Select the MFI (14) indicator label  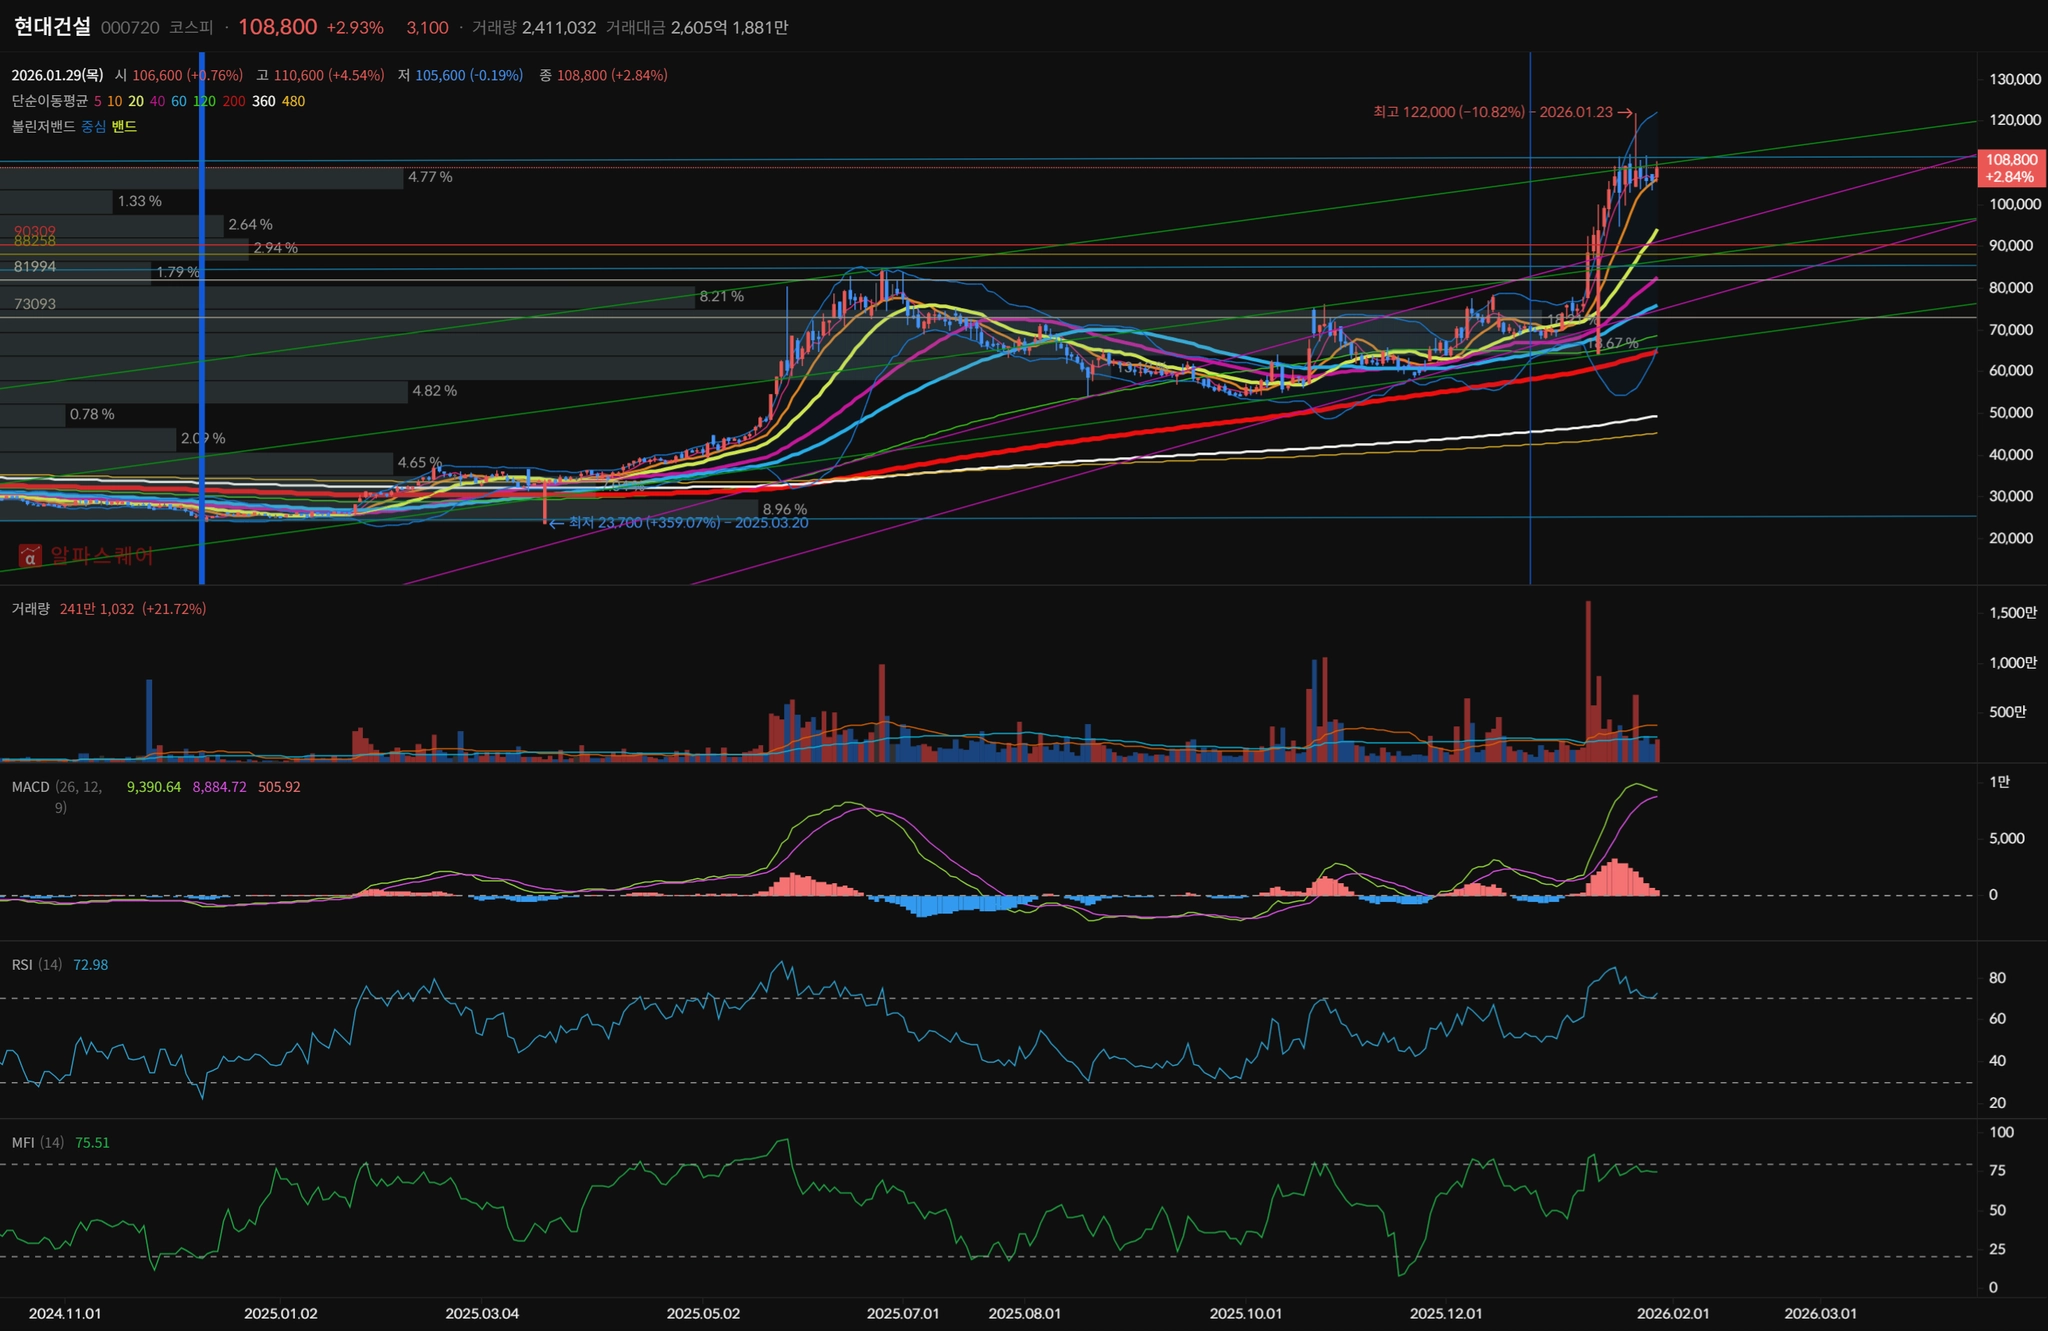37,1142
